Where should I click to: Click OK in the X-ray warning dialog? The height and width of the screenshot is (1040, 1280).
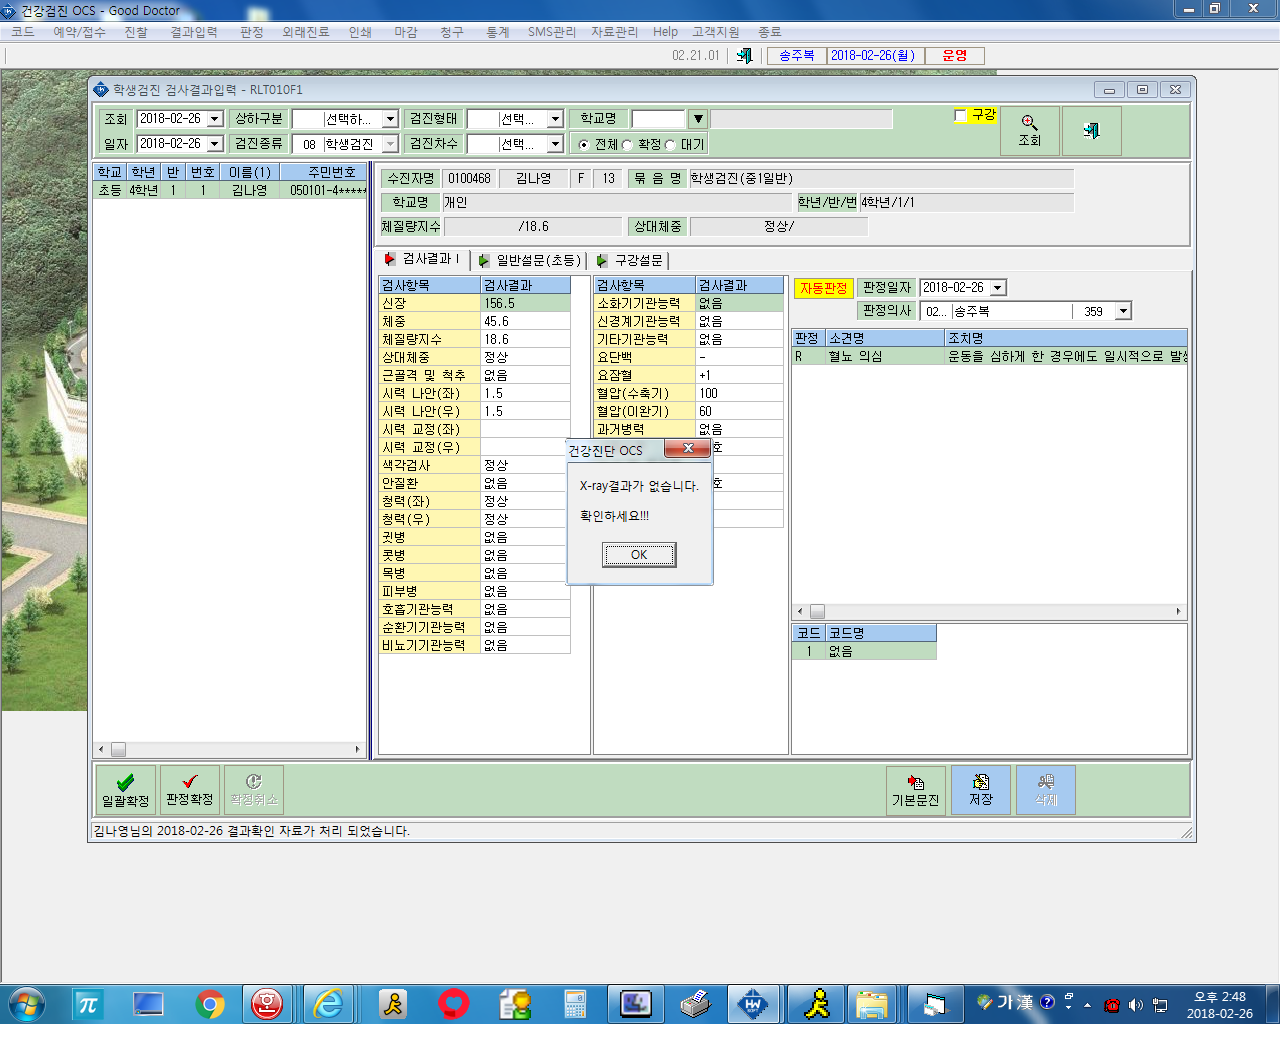click(x=639, y=555)
